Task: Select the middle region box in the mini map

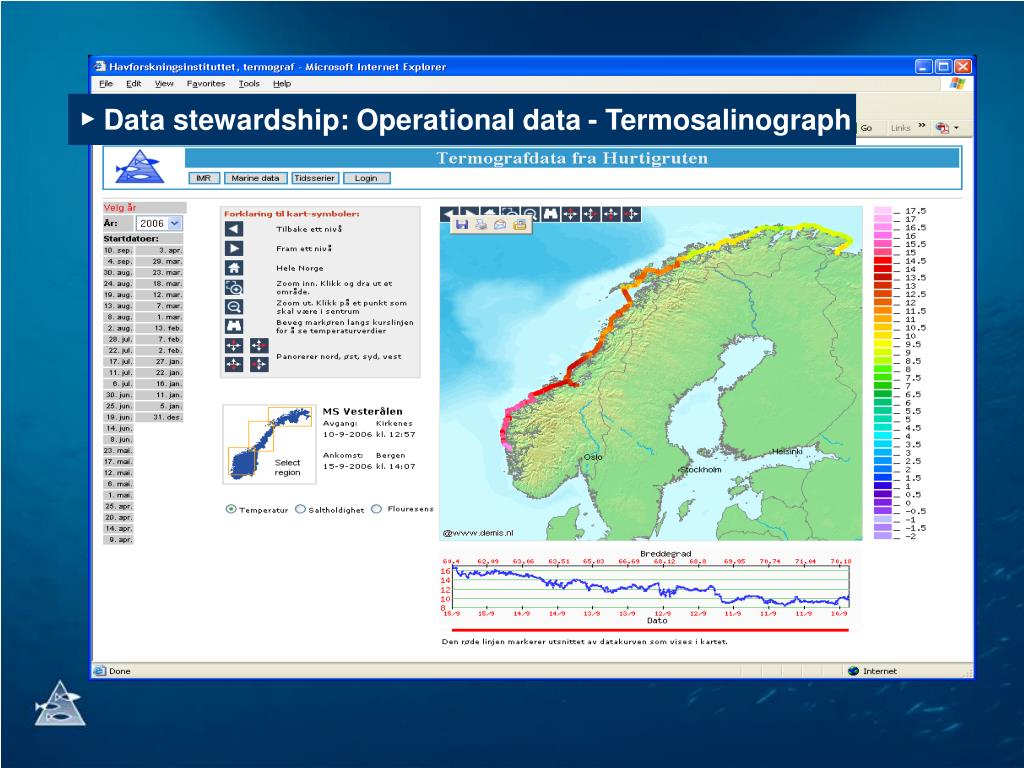Action: pyautogui.click(x=261, y=436)
